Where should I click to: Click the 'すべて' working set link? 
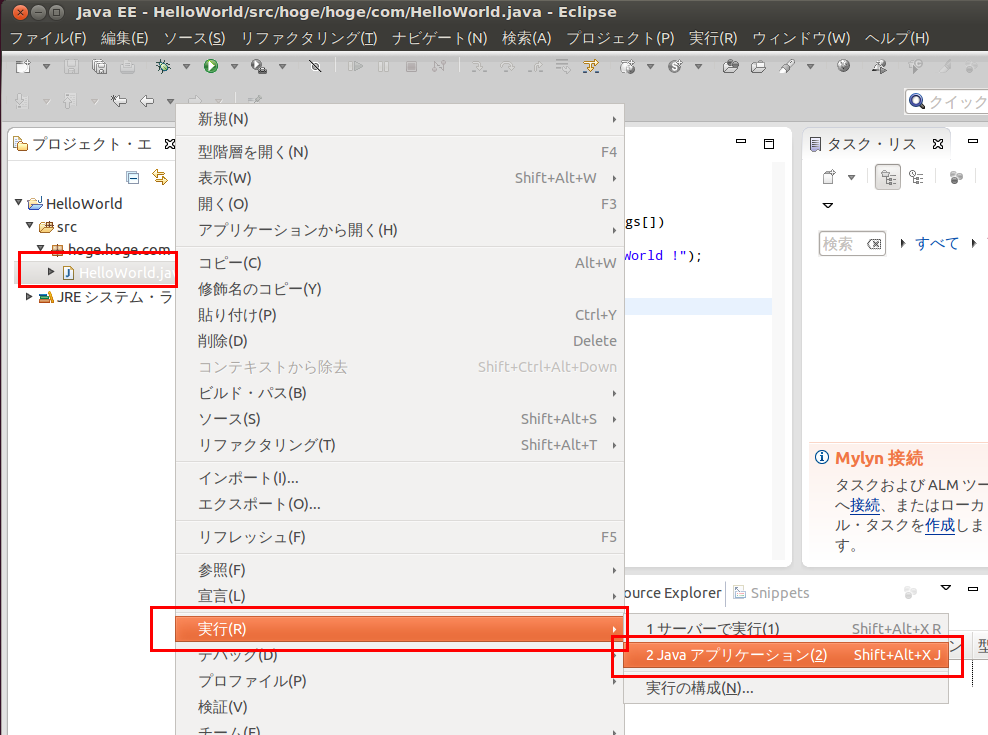(x=937, y=243)
